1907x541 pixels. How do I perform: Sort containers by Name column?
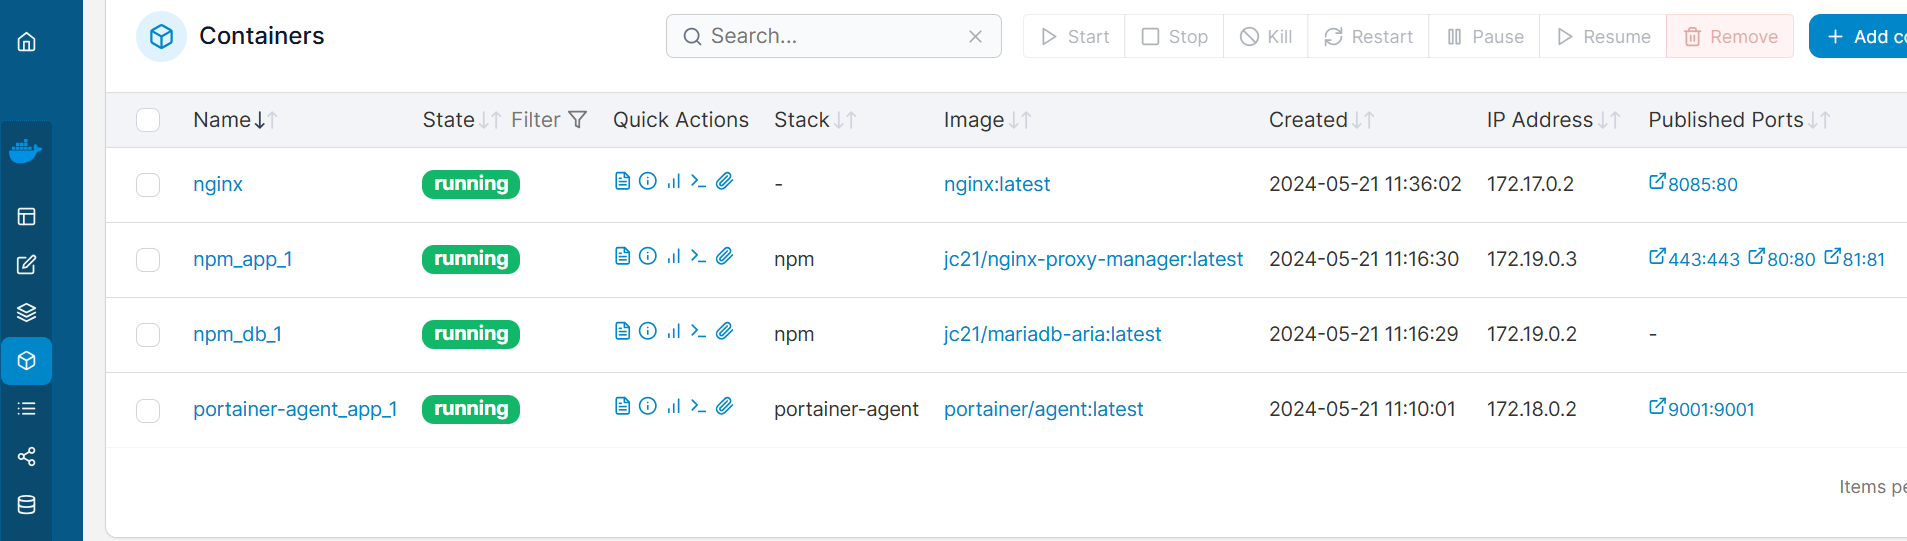click(x=235, y=120)
